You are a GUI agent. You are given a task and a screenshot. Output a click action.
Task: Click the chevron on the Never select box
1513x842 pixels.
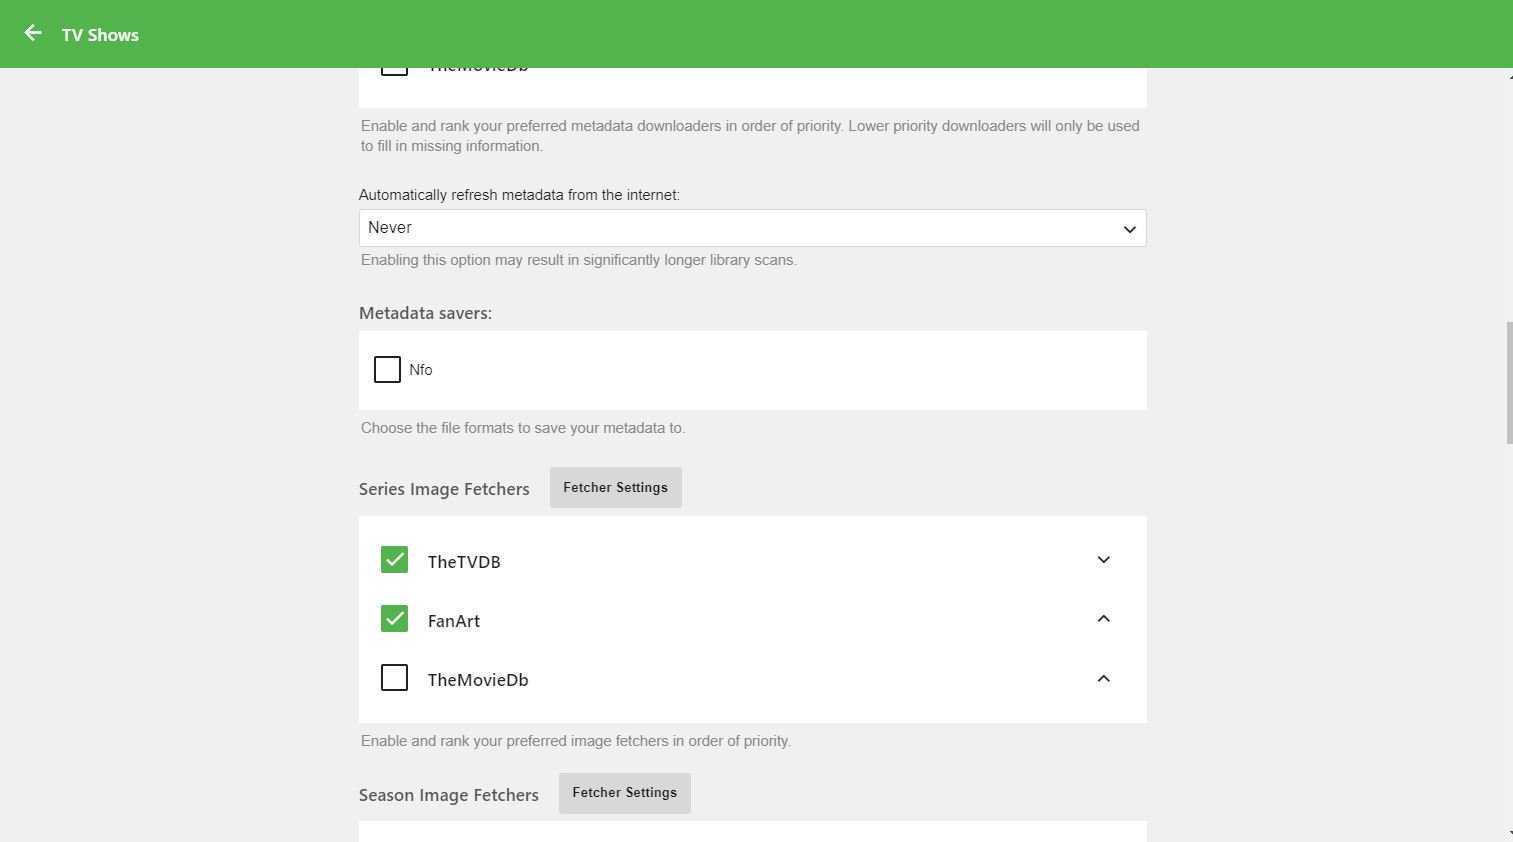click(1129, 229)
